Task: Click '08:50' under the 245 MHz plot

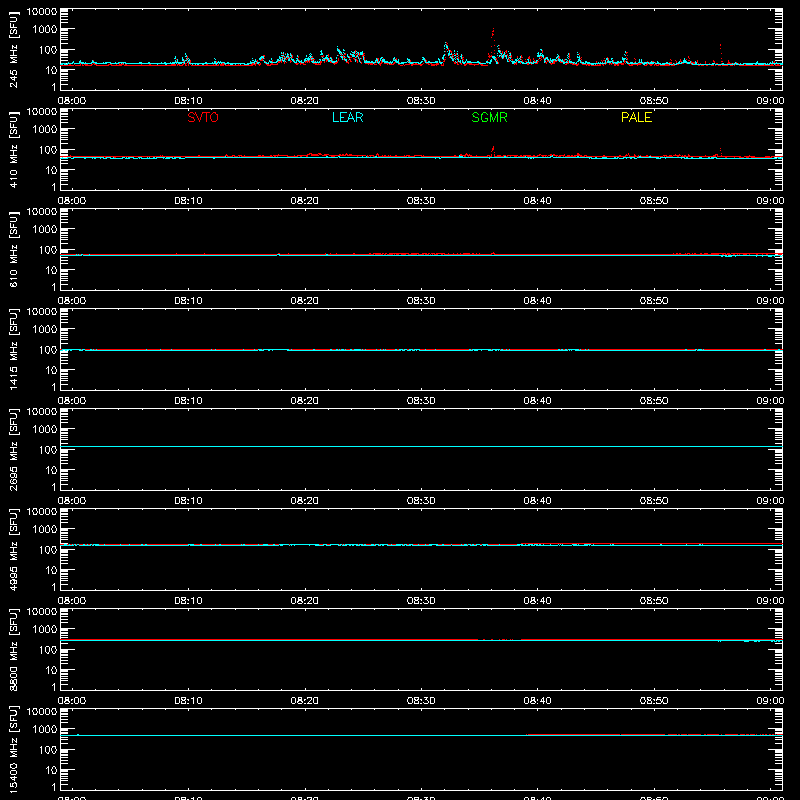Action: click(x=654, y=101)
